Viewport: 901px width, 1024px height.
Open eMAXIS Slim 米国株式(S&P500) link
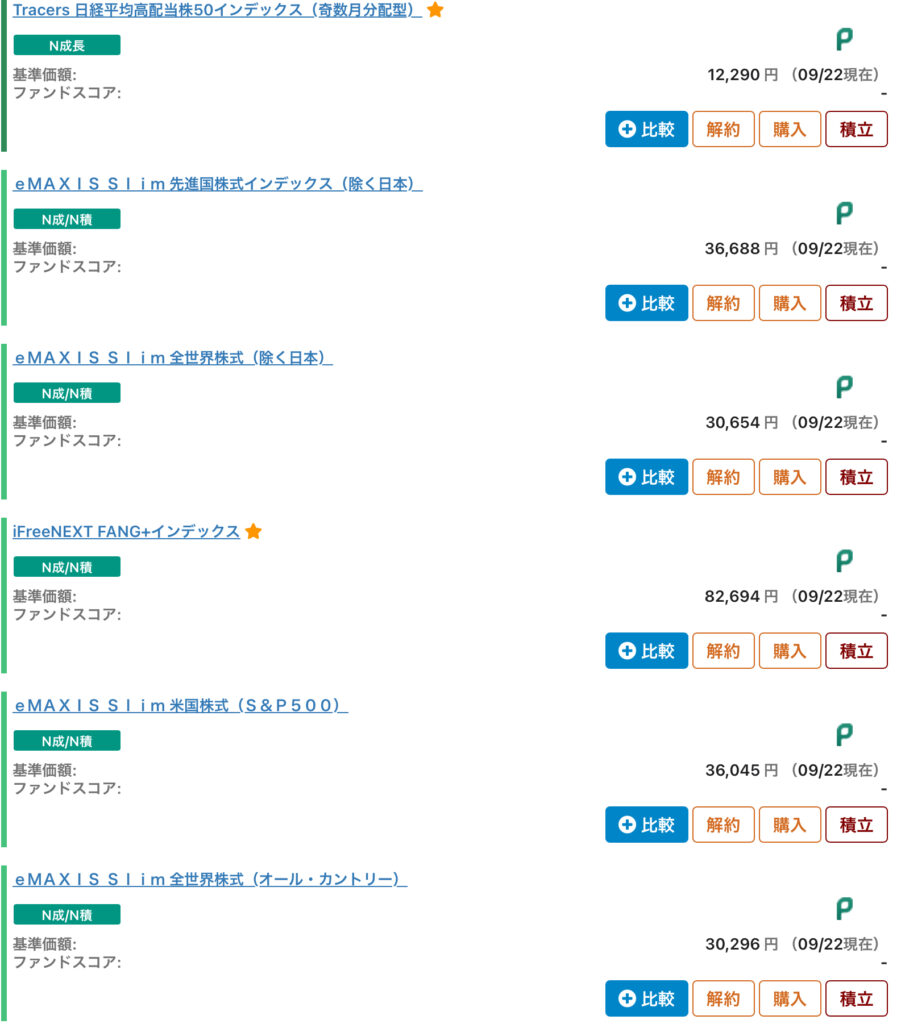point(180,706)
